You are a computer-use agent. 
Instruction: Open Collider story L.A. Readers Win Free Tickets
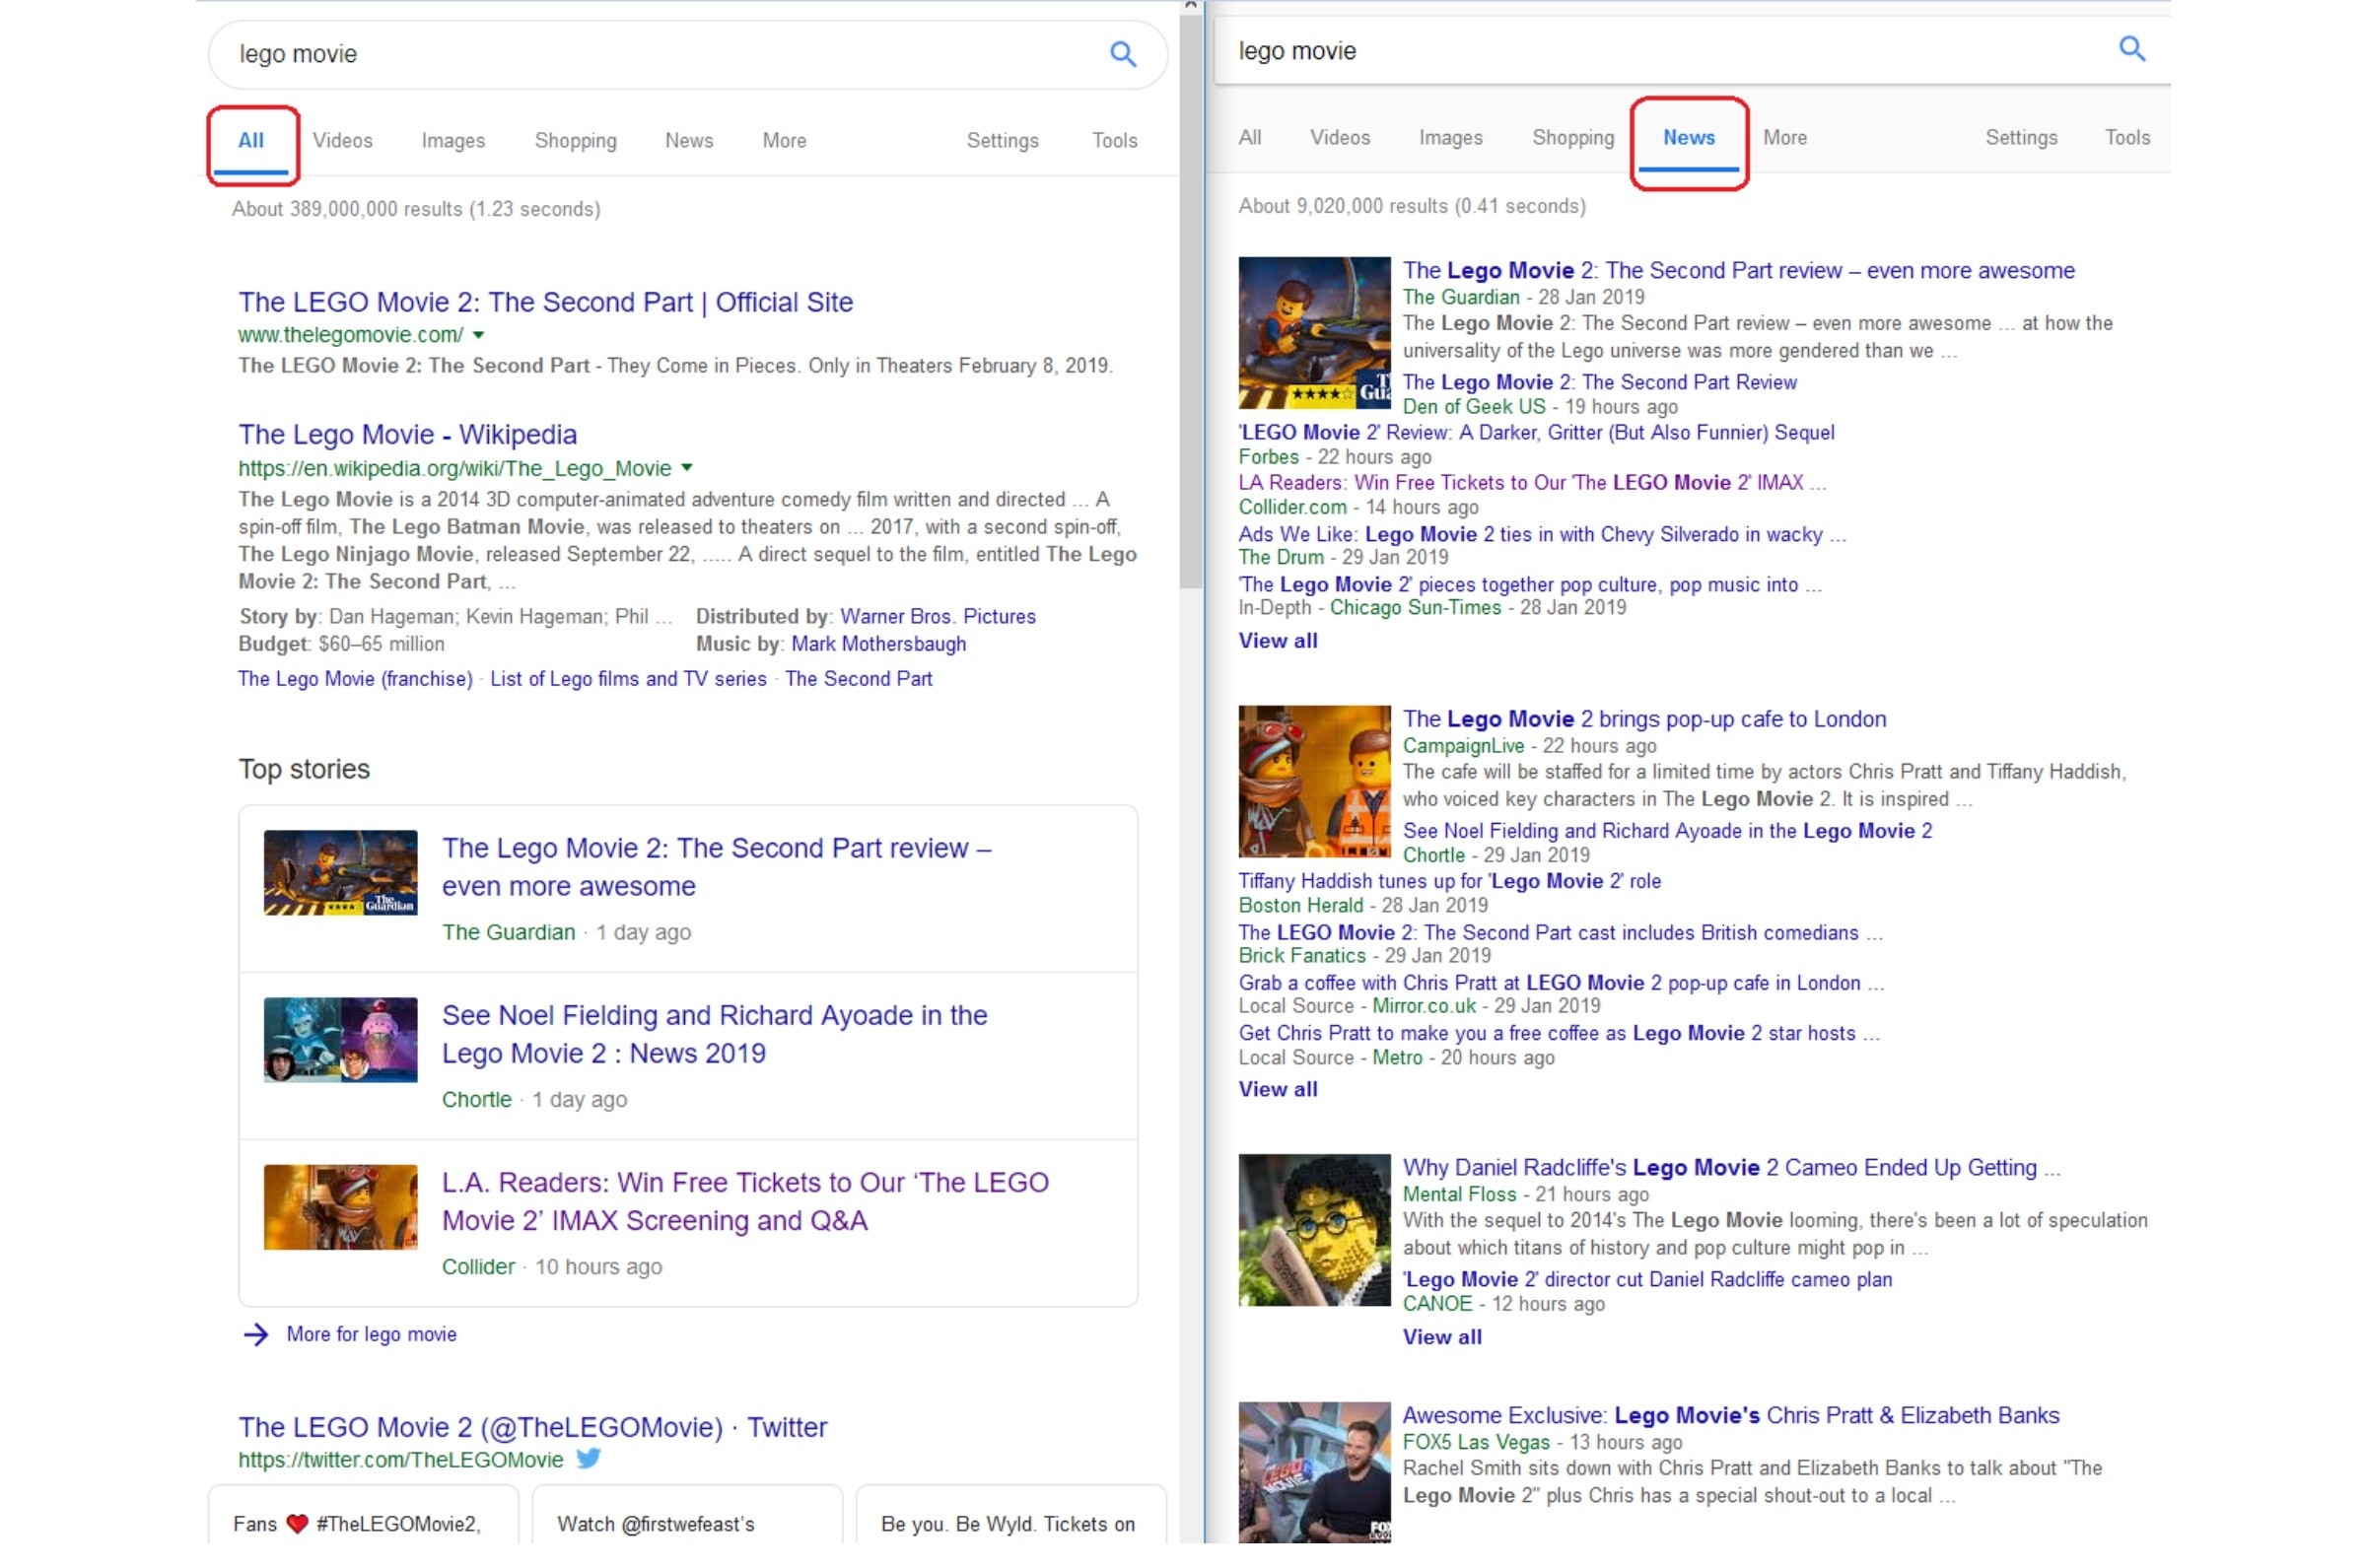click(745, 1201)
